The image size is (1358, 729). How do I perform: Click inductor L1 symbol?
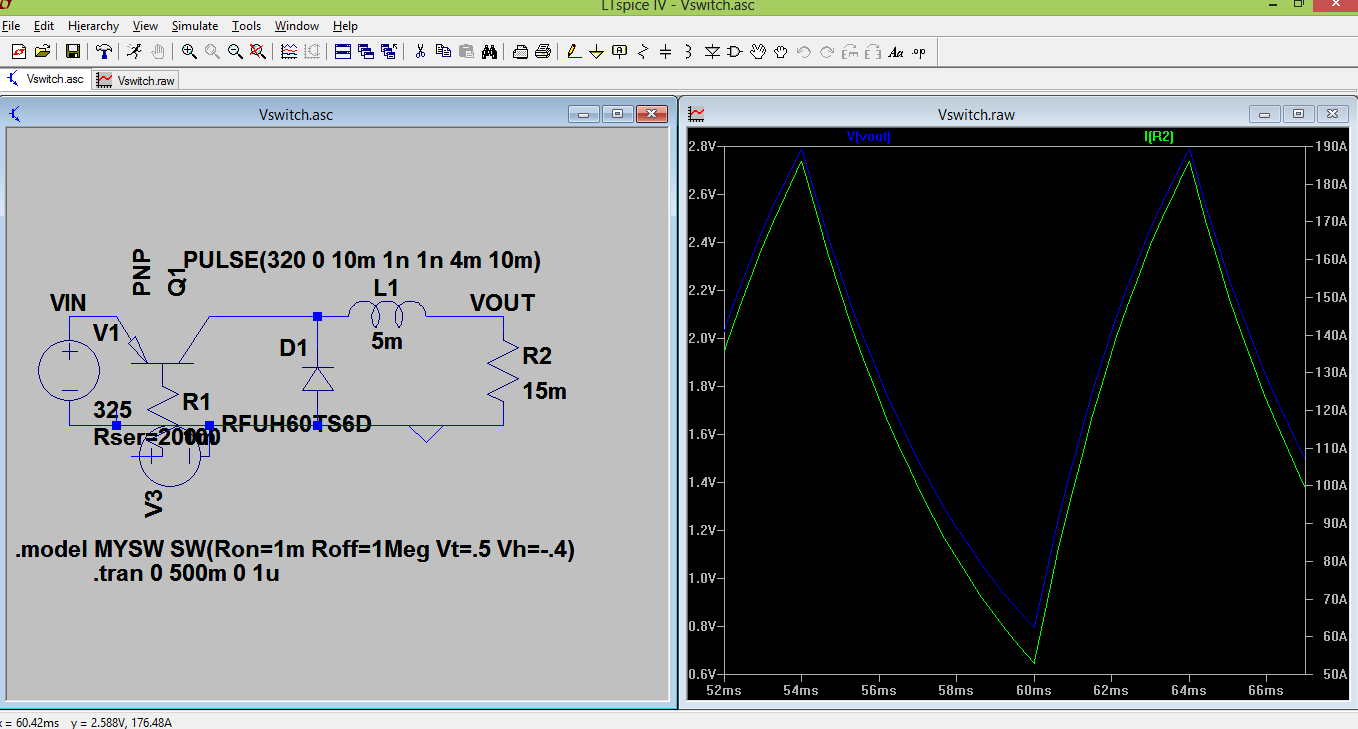[x=387, y=315]
